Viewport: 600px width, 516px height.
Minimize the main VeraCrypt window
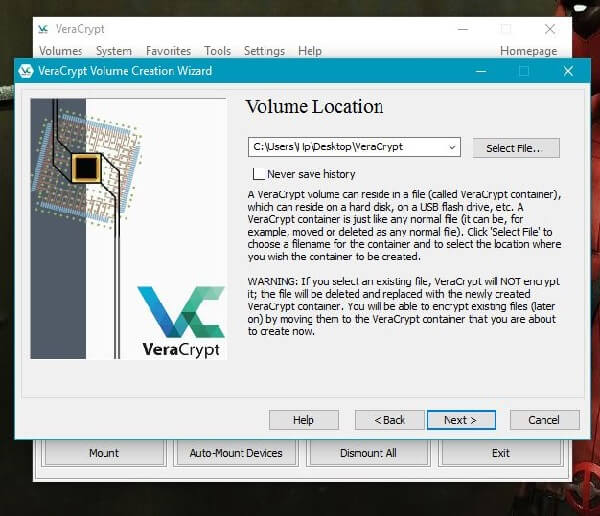pyautogui.click(x=463, y=29)
